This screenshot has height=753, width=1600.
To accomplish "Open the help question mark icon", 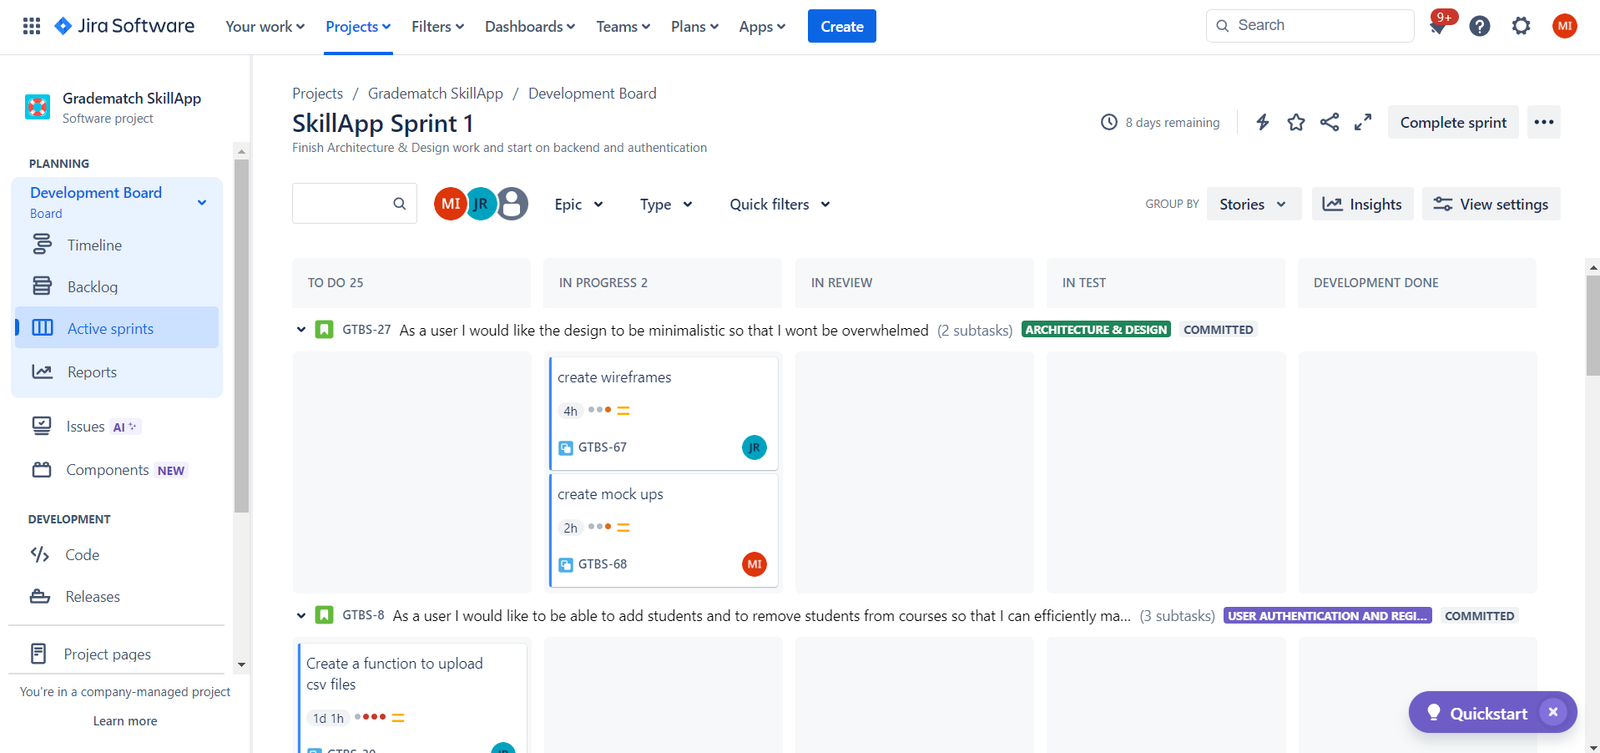I will click(x=1480, y=26).
